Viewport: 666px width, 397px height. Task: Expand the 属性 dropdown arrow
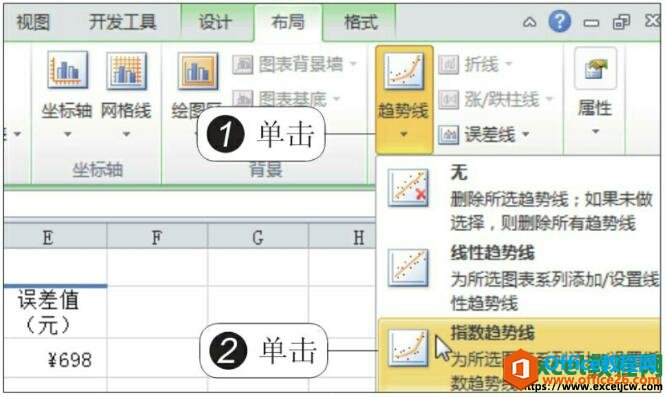tap(595, 132)
